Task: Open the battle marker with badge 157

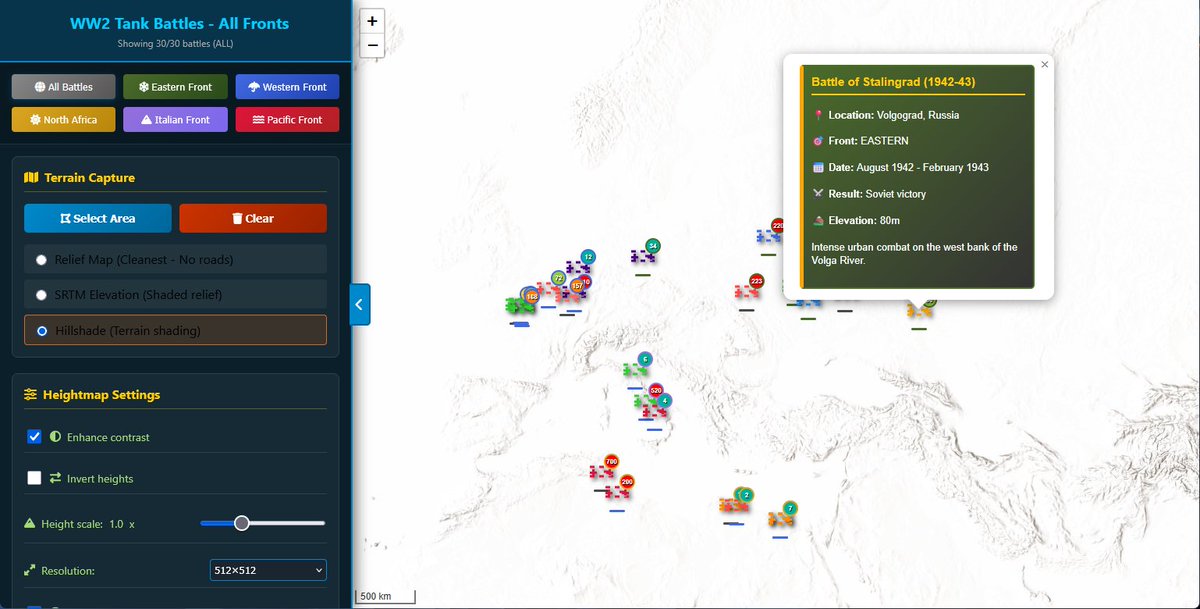Action: [x=577, y=286]
